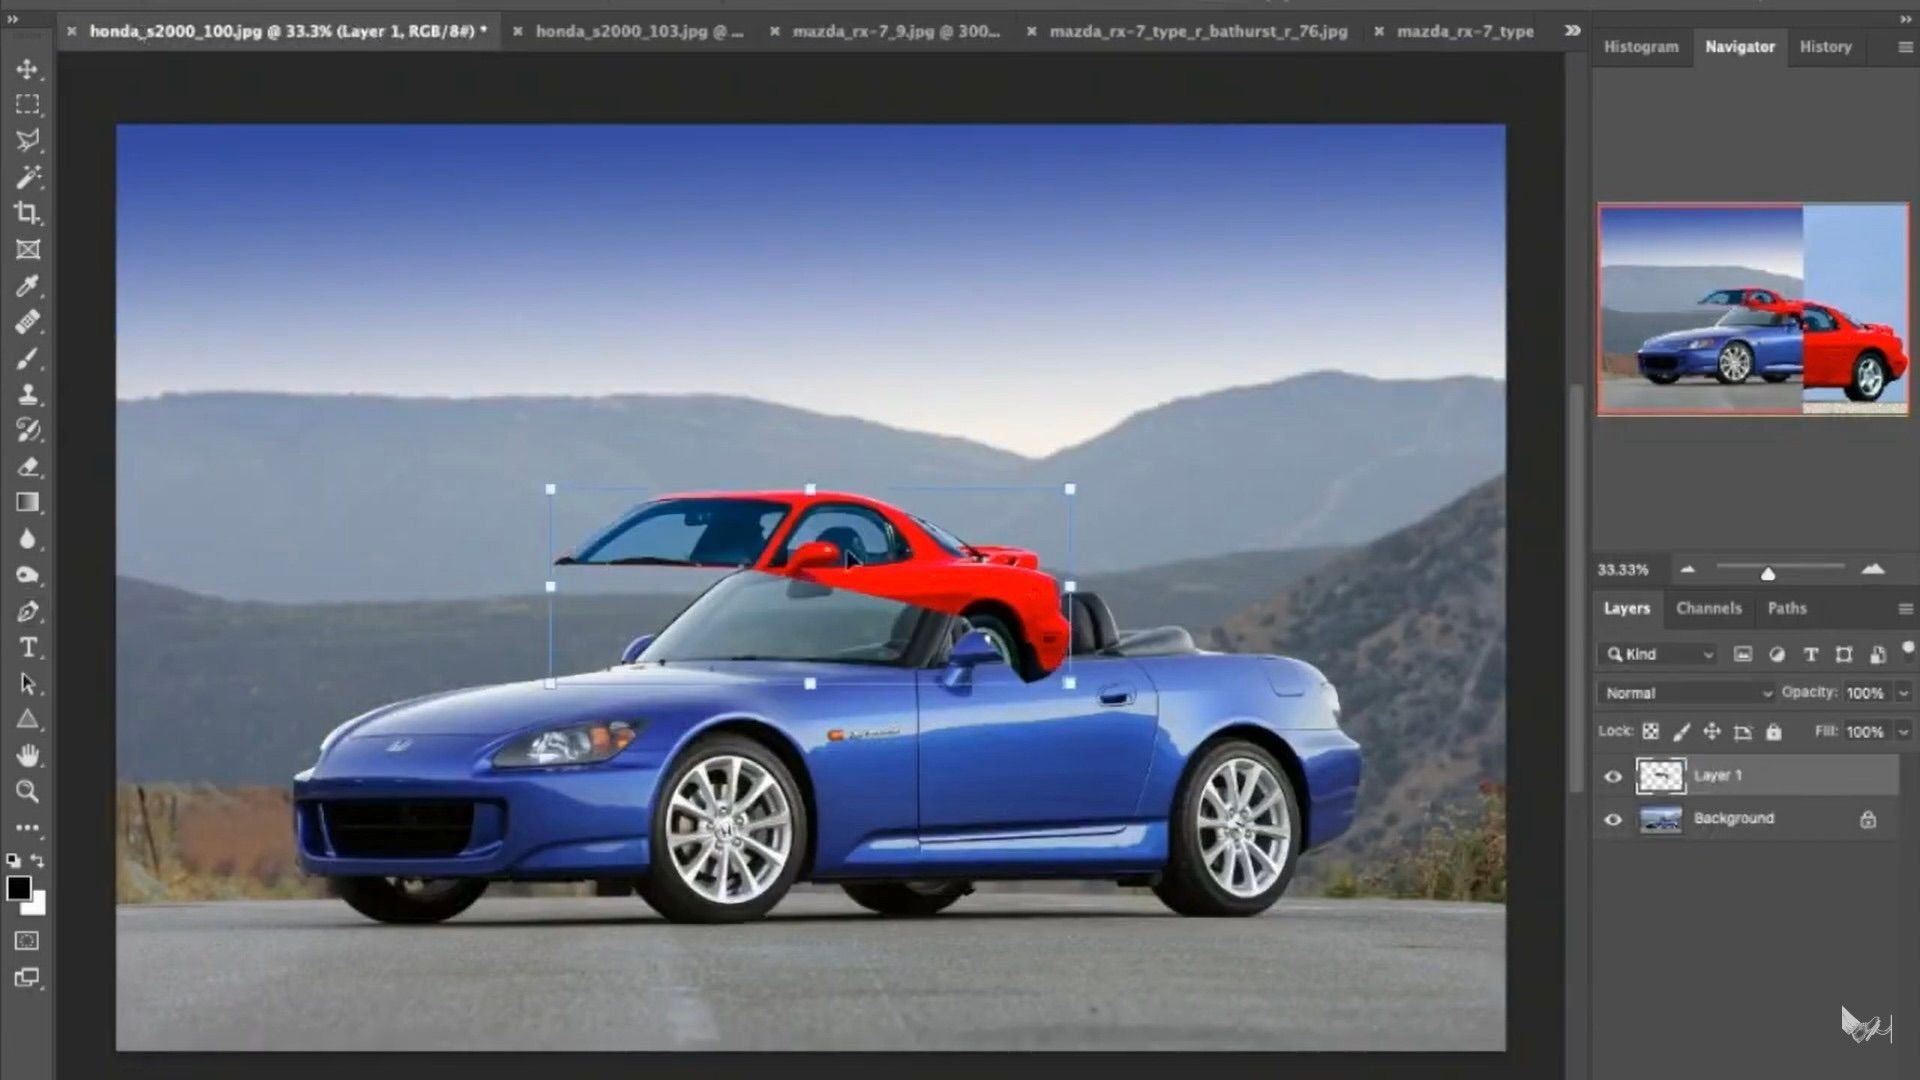Select the Crop tool

coord(27,213)
